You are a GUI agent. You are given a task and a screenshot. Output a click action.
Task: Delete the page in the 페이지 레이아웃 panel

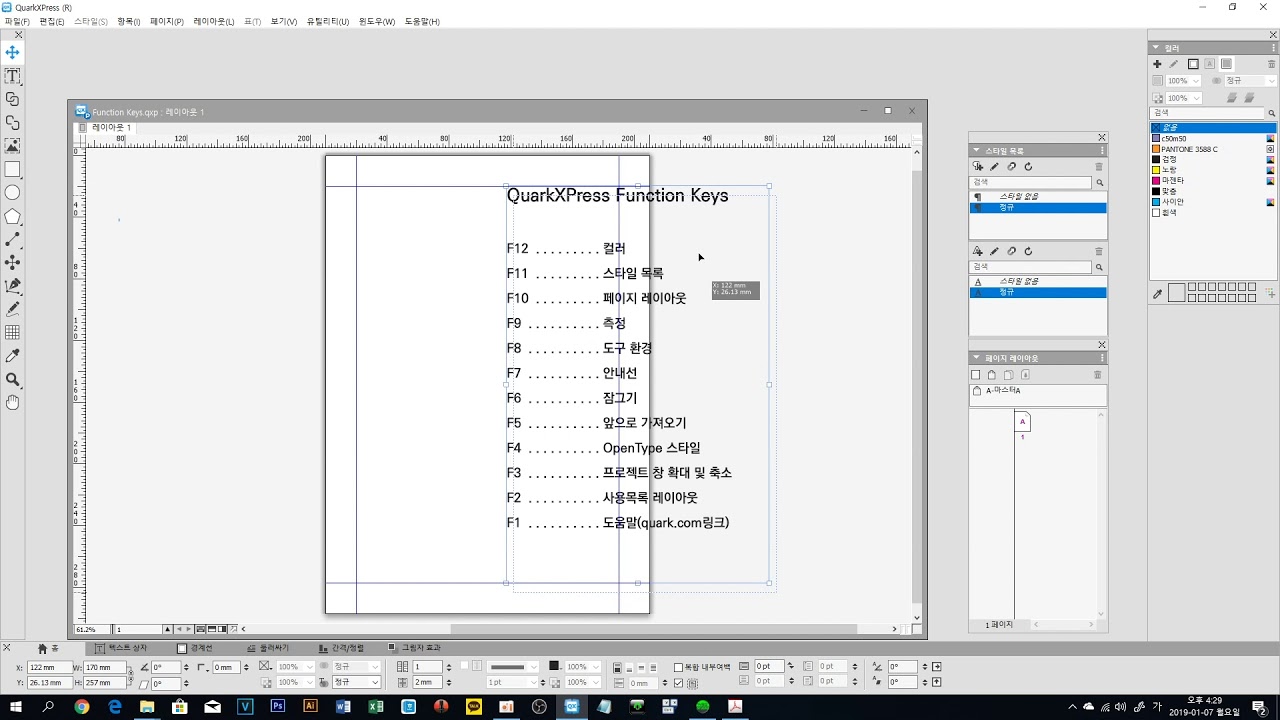[1097, 375]
